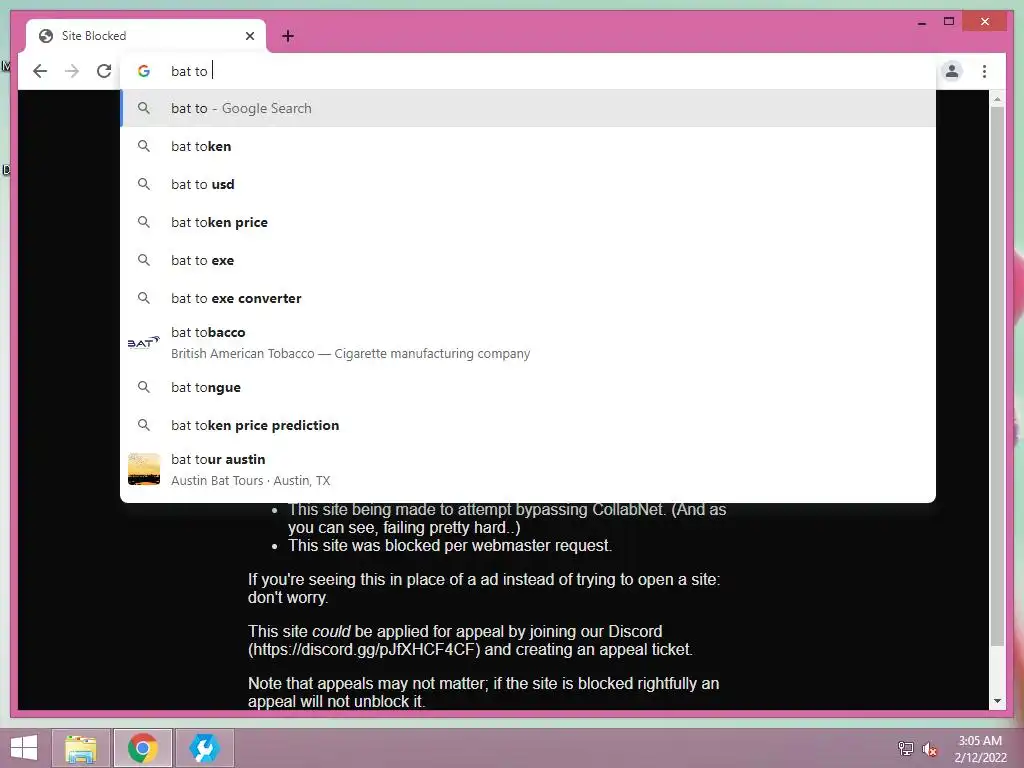1024x768 pixels.
Task: Open Chrome's three-dot menu
Action: [x=984, y=71]
